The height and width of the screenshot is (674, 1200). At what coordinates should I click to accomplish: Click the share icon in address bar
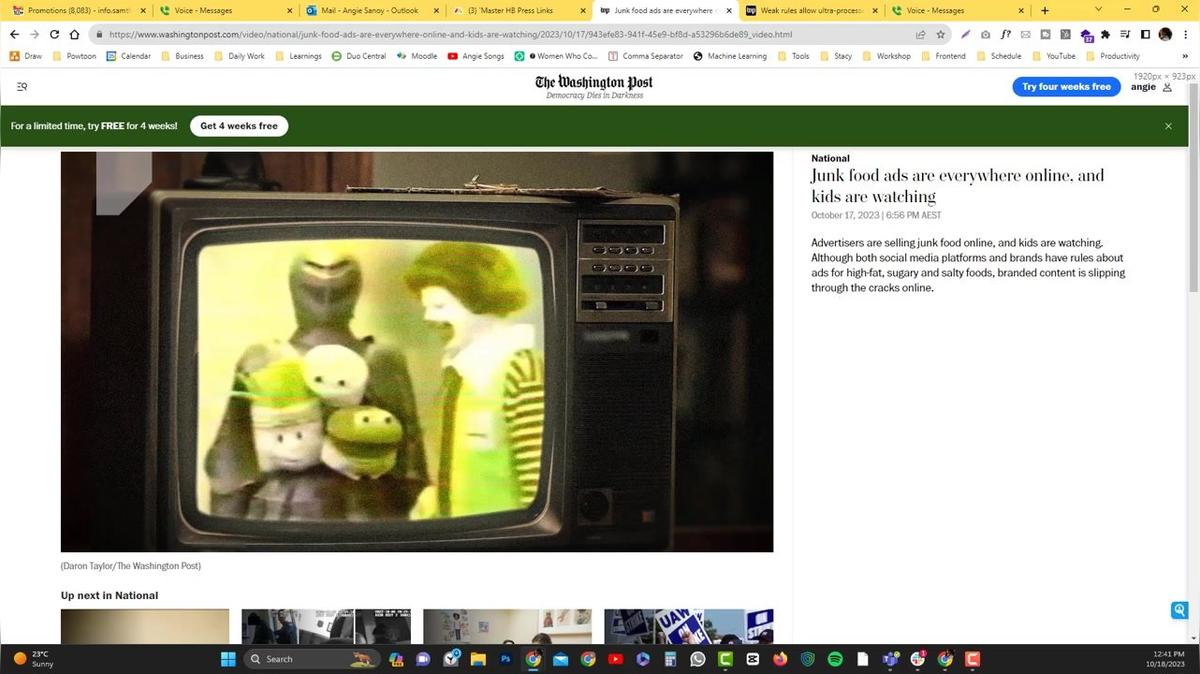pyautogui.click(x=920, y=34)
